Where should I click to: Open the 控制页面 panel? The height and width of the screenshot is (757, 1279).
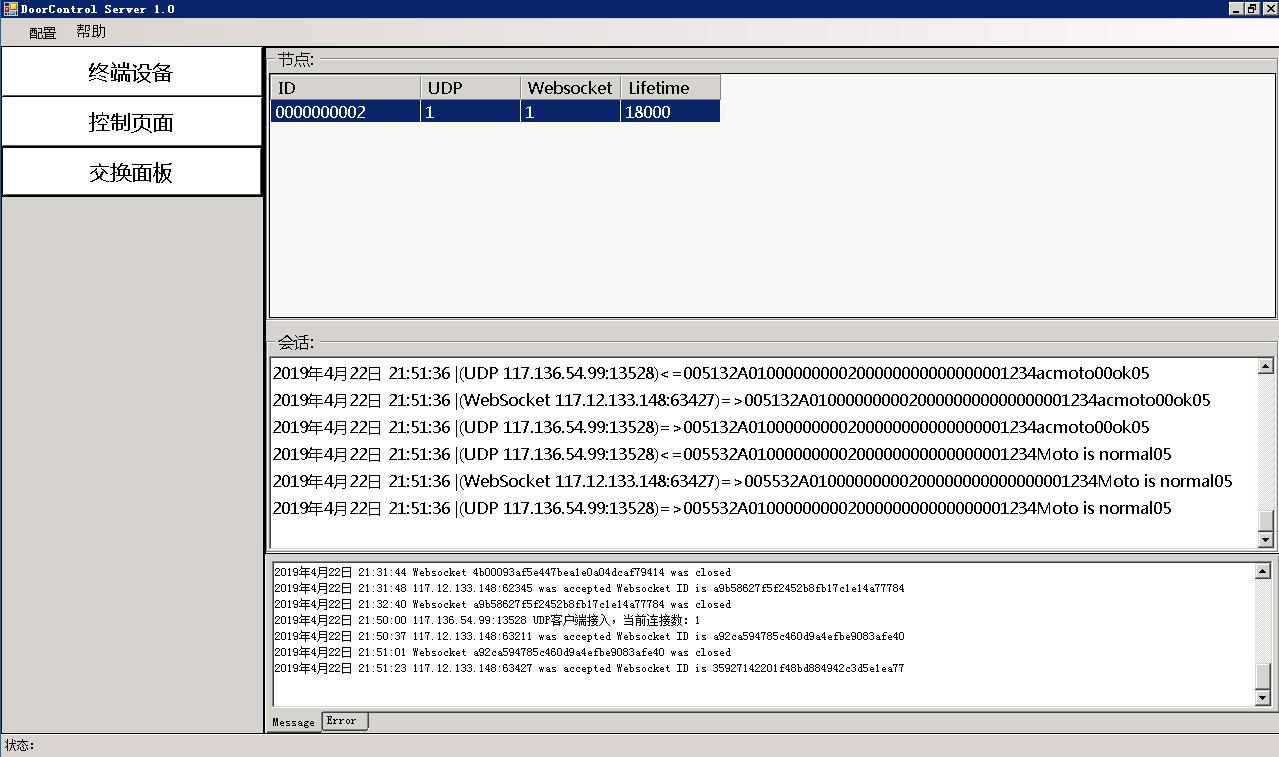(131, 122)
